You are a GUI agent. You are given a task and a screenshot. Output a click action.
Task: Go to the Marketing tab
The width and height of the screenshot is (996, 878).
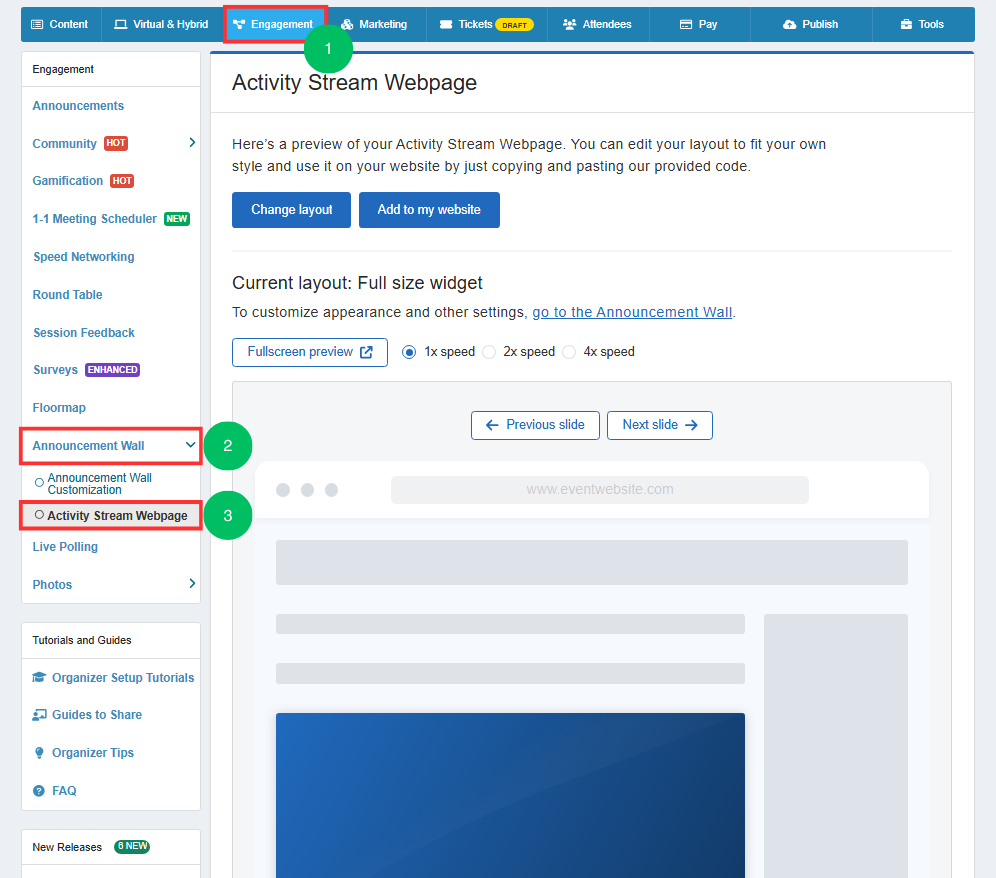click(374, 24)
